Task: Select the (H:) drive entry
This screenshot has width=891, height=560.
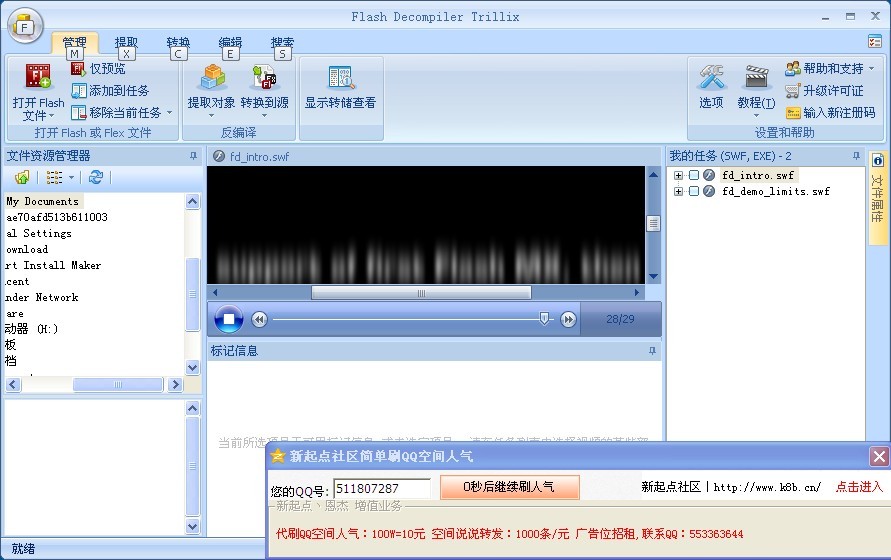Action: coord(31,329)
